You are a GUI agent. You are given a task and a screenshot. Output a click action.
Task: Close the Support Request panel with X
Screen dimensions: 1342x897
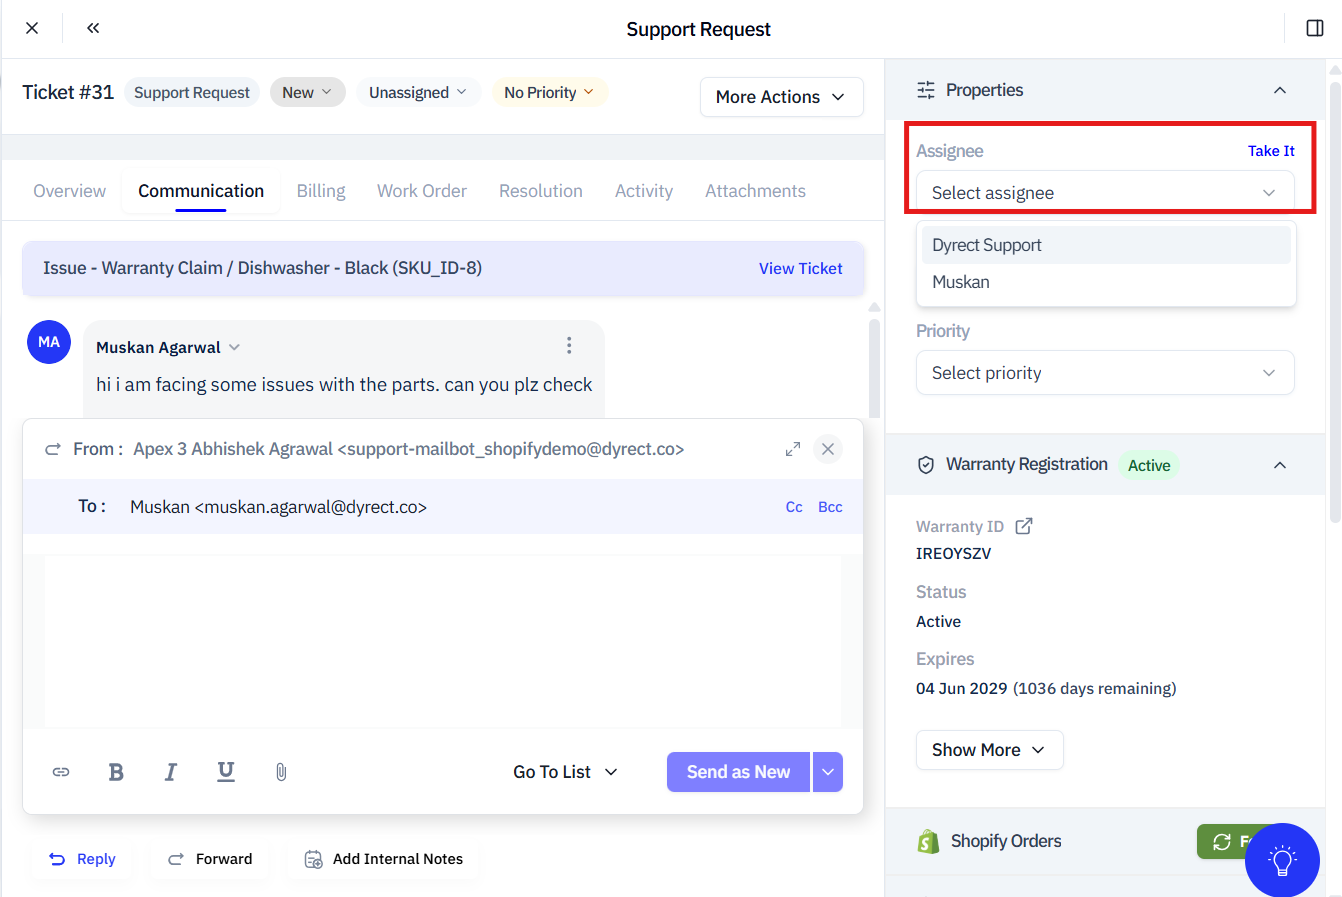[x=32, y=28]
